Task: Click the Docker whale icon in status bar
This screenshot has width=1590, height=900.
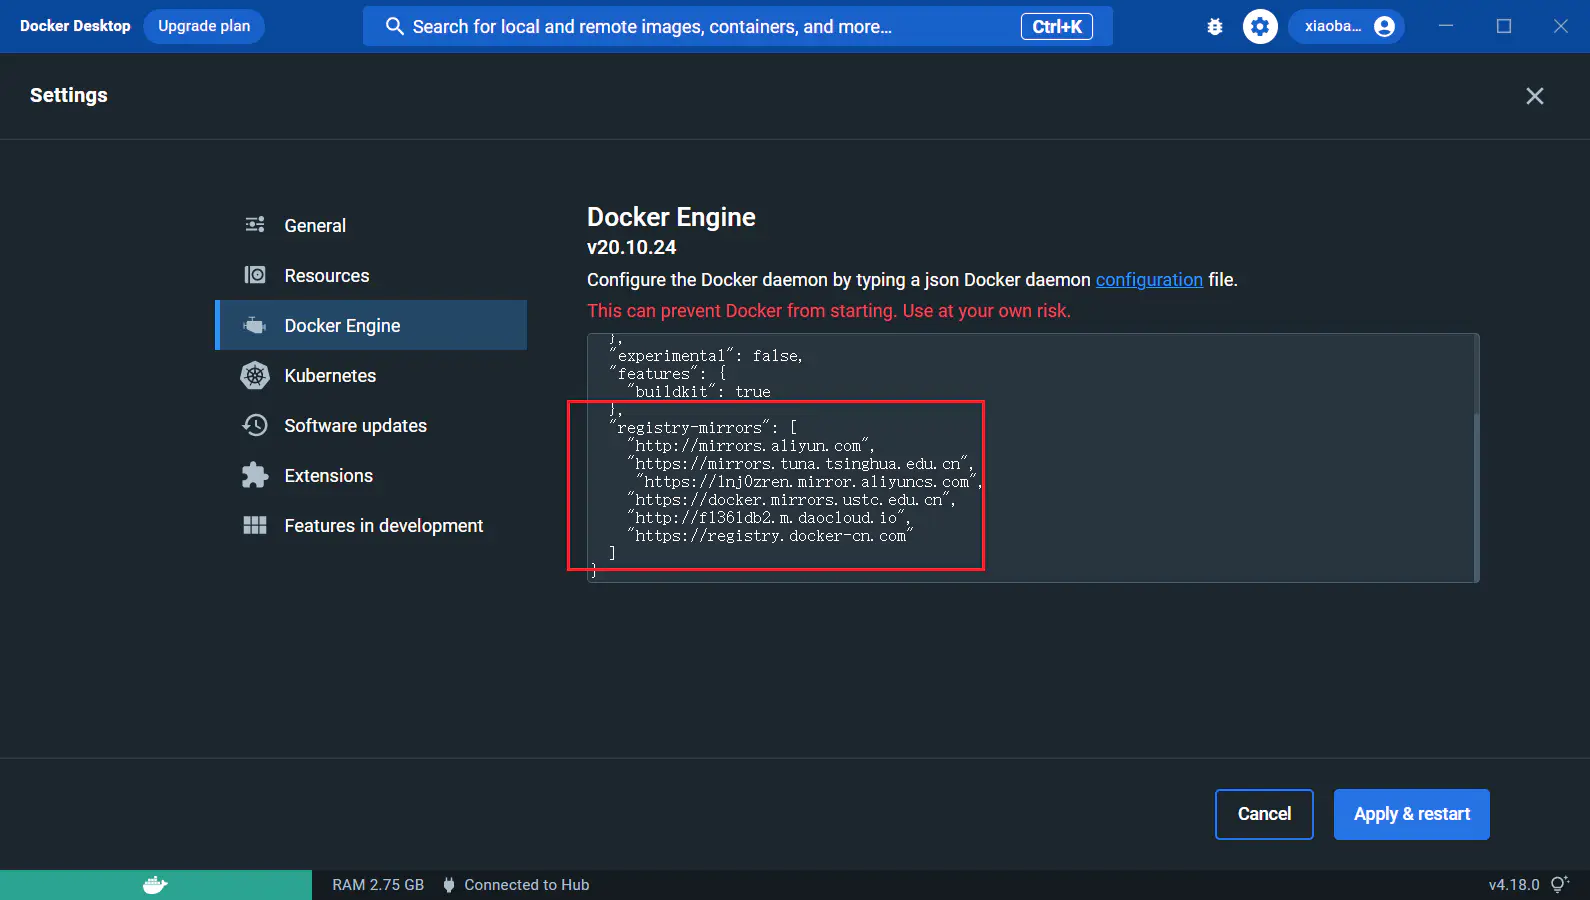Action: click(x=155, y=885)
